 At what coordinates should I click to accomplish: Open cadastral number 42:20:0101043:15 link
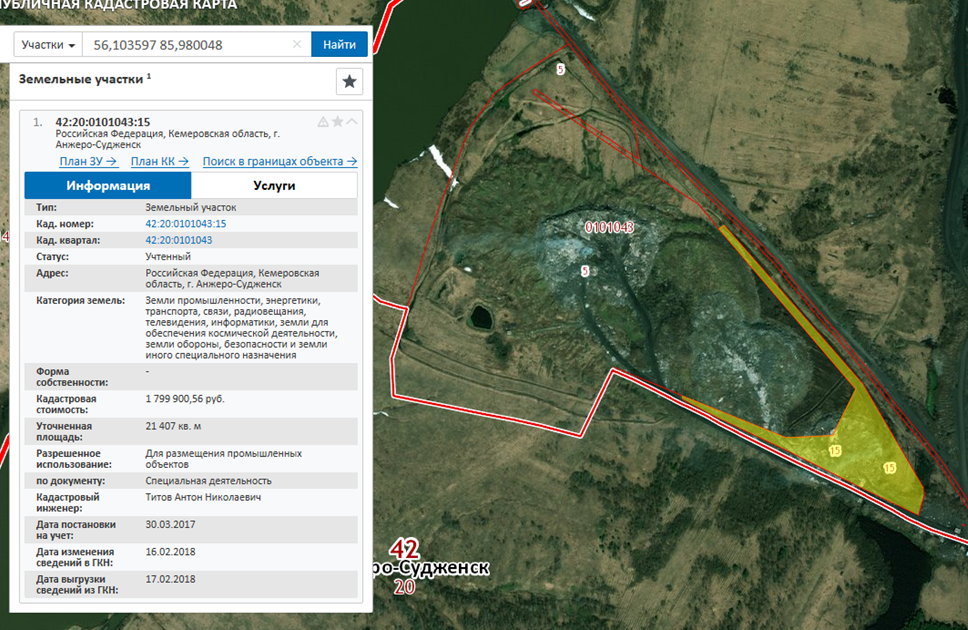pos(186,224)
